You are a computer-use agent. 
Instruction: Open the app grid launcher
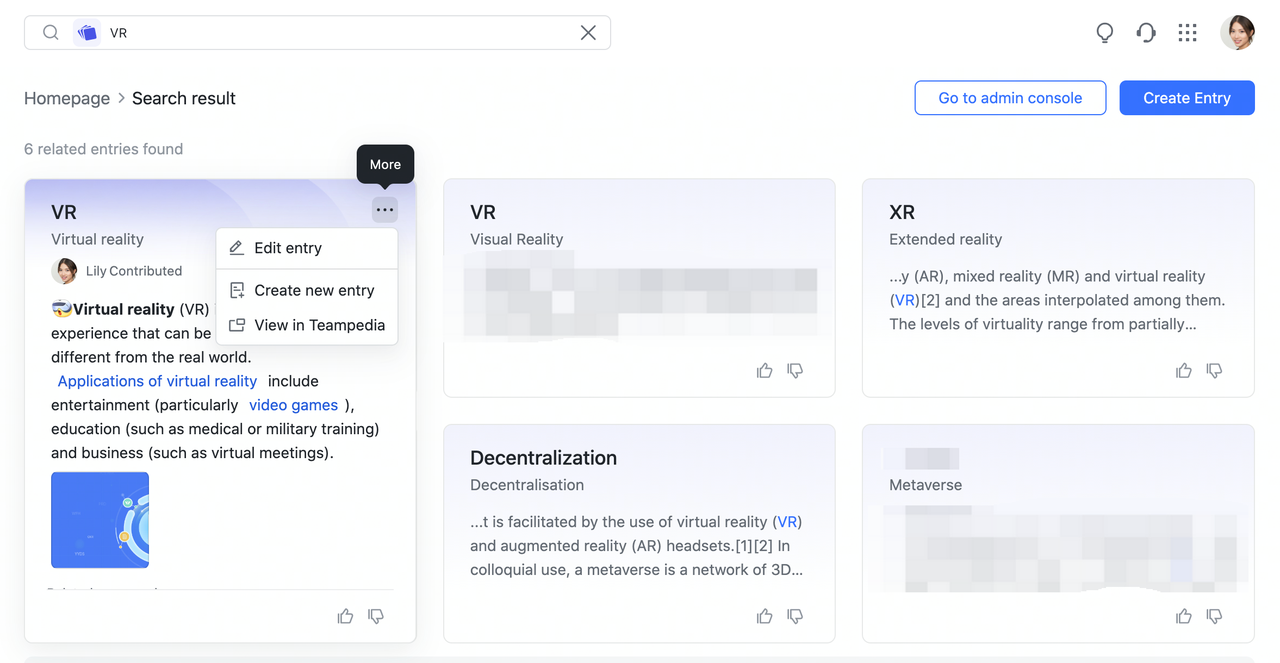1187,33
